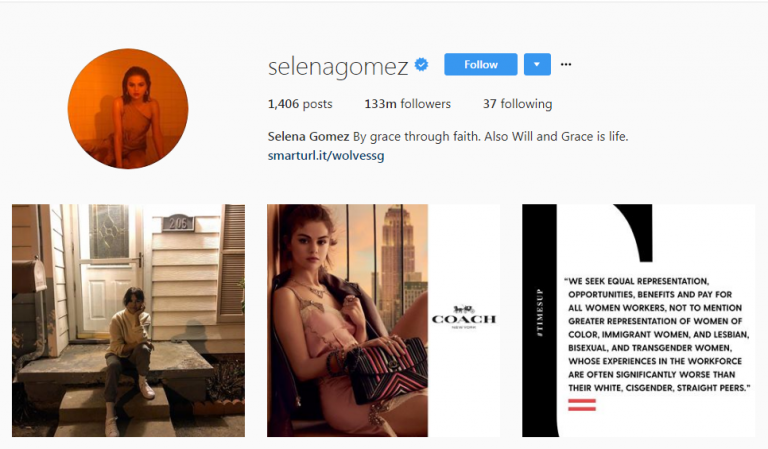
Task: Click the vertical #TIMESUP hashtag label
Action: tap(539, 312)
